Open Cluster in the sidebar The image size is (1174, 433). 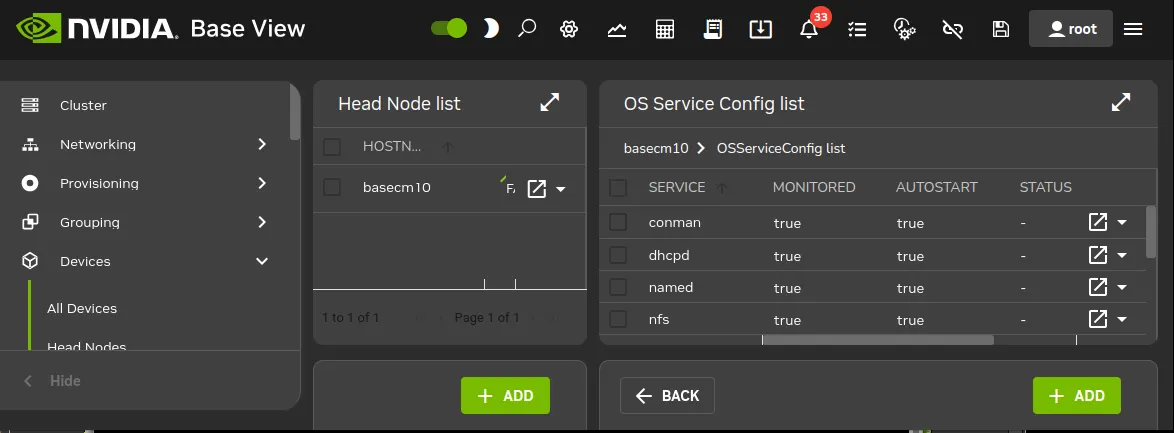coord(83,106)
